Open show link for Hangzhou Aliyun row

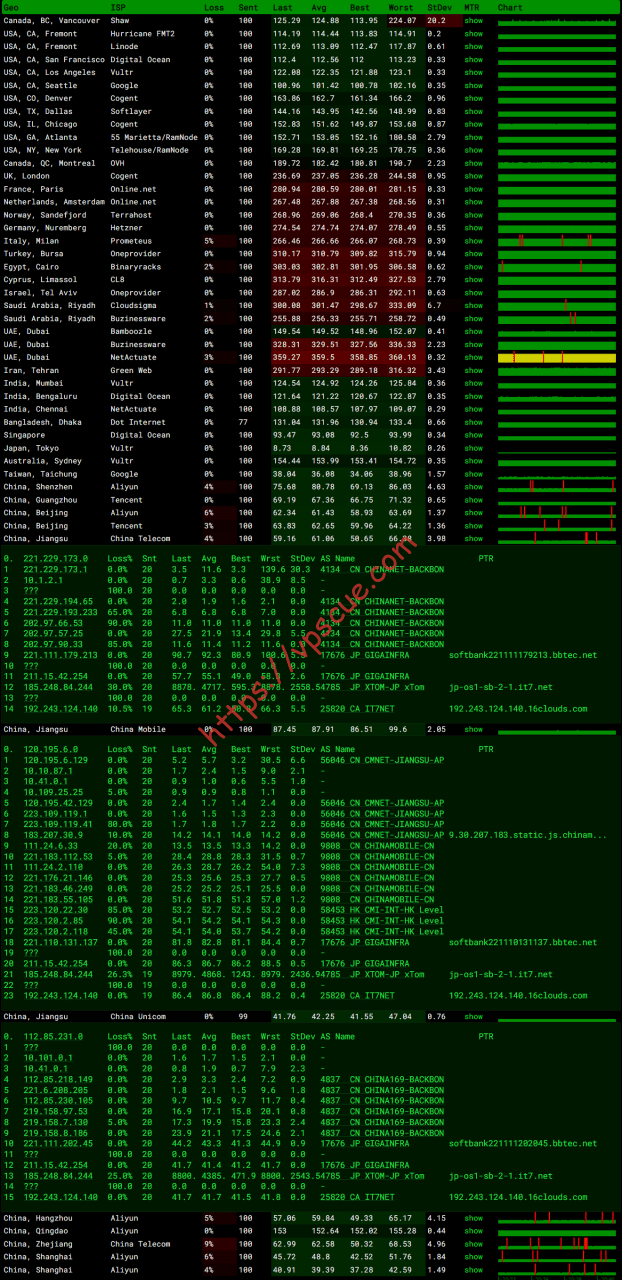point(473,1218)
